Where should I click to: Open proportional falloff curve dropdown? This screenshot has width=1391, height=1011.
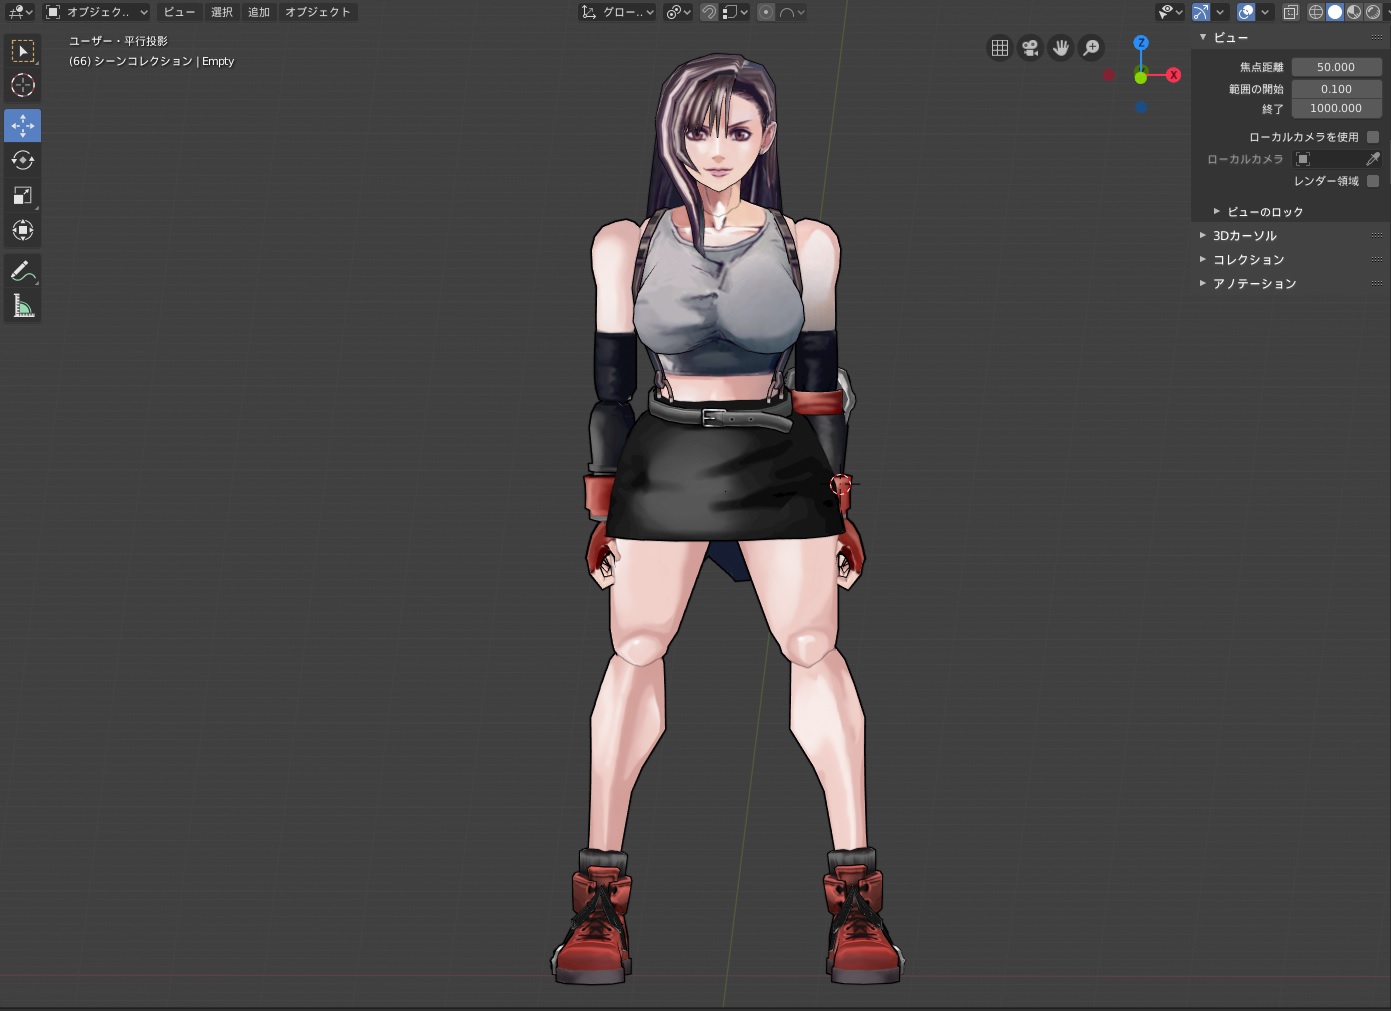[792, 12]
